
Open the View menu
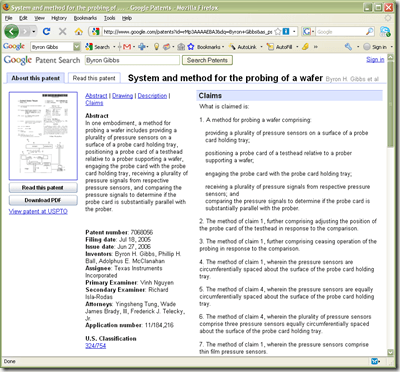tap(39, 18)
